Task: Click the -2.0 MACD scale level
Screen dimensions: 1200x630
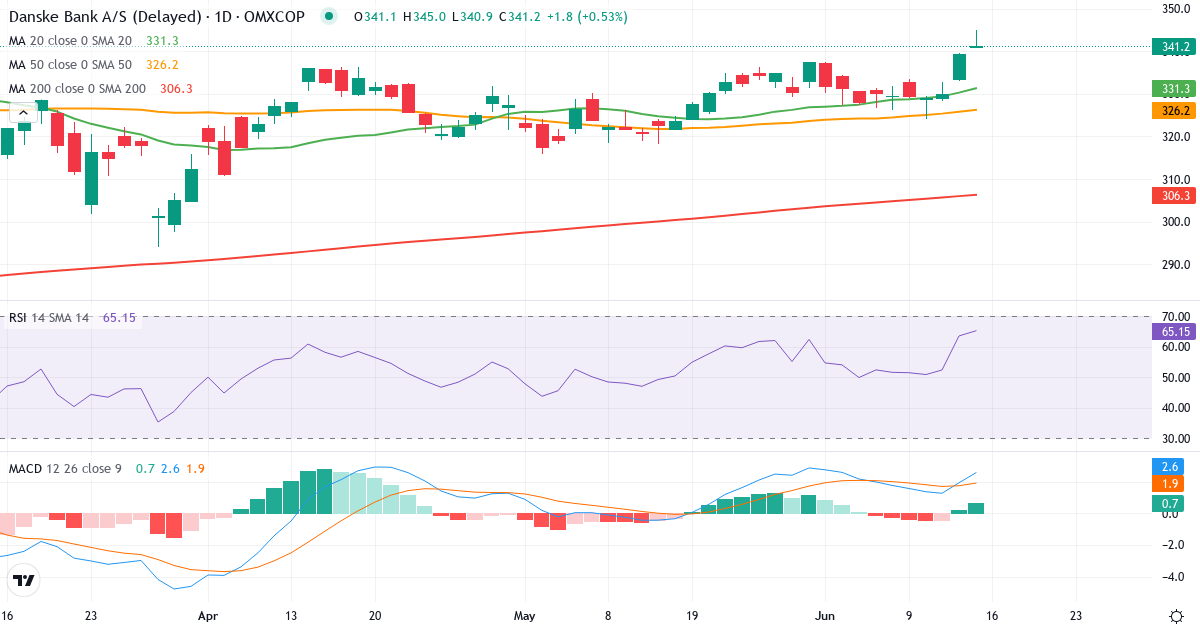Action: pyautogui.click(x=1175, y=545)
